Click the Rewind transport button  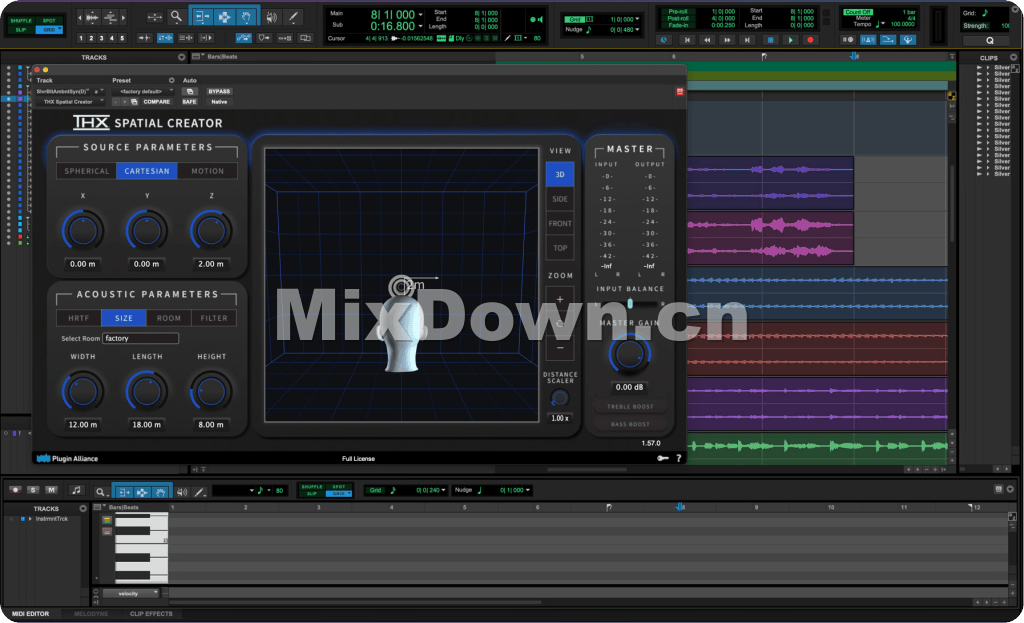pos(707,40)
